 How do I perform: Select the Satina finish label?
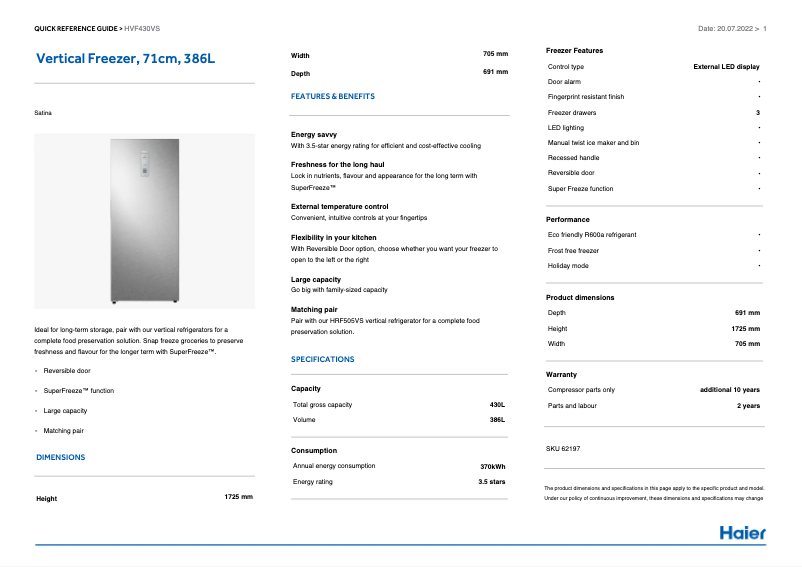click(43, 114)
